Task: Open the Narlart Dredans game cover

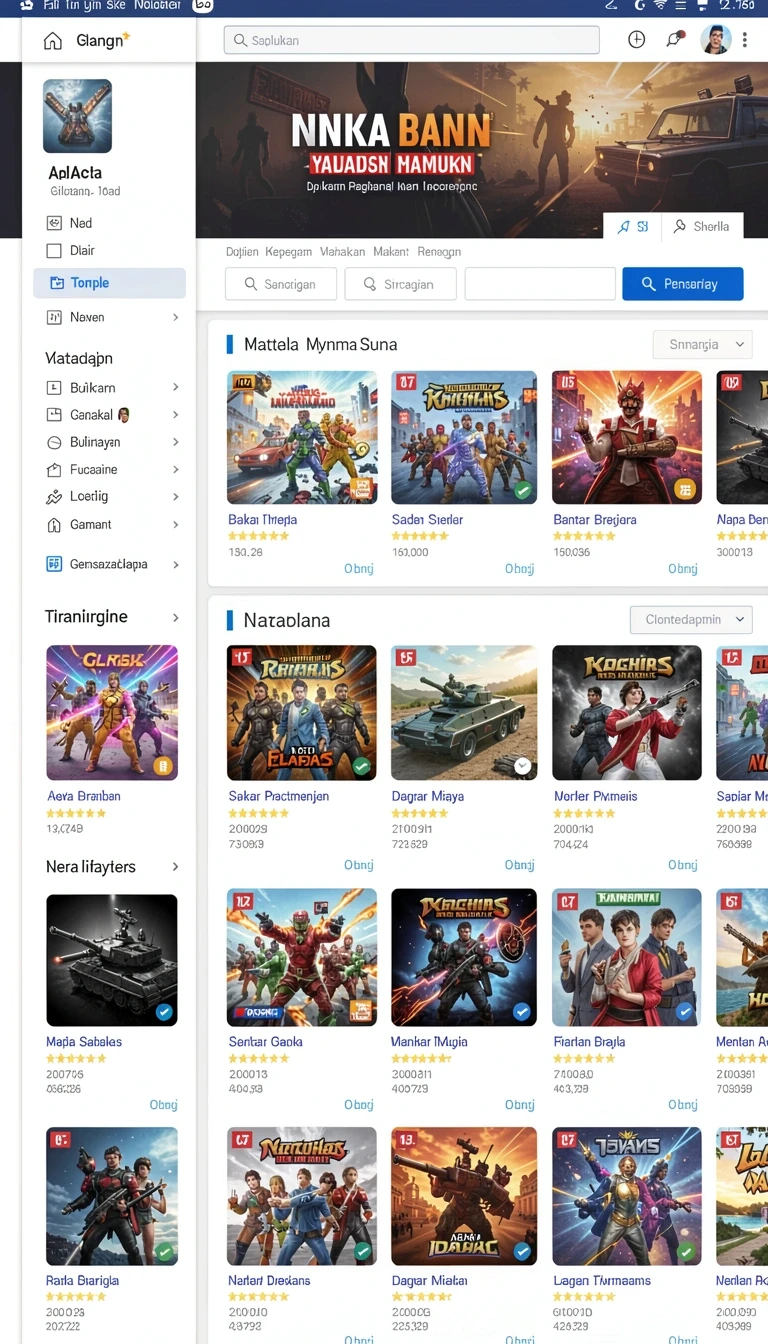Action: click(302, 1196)
